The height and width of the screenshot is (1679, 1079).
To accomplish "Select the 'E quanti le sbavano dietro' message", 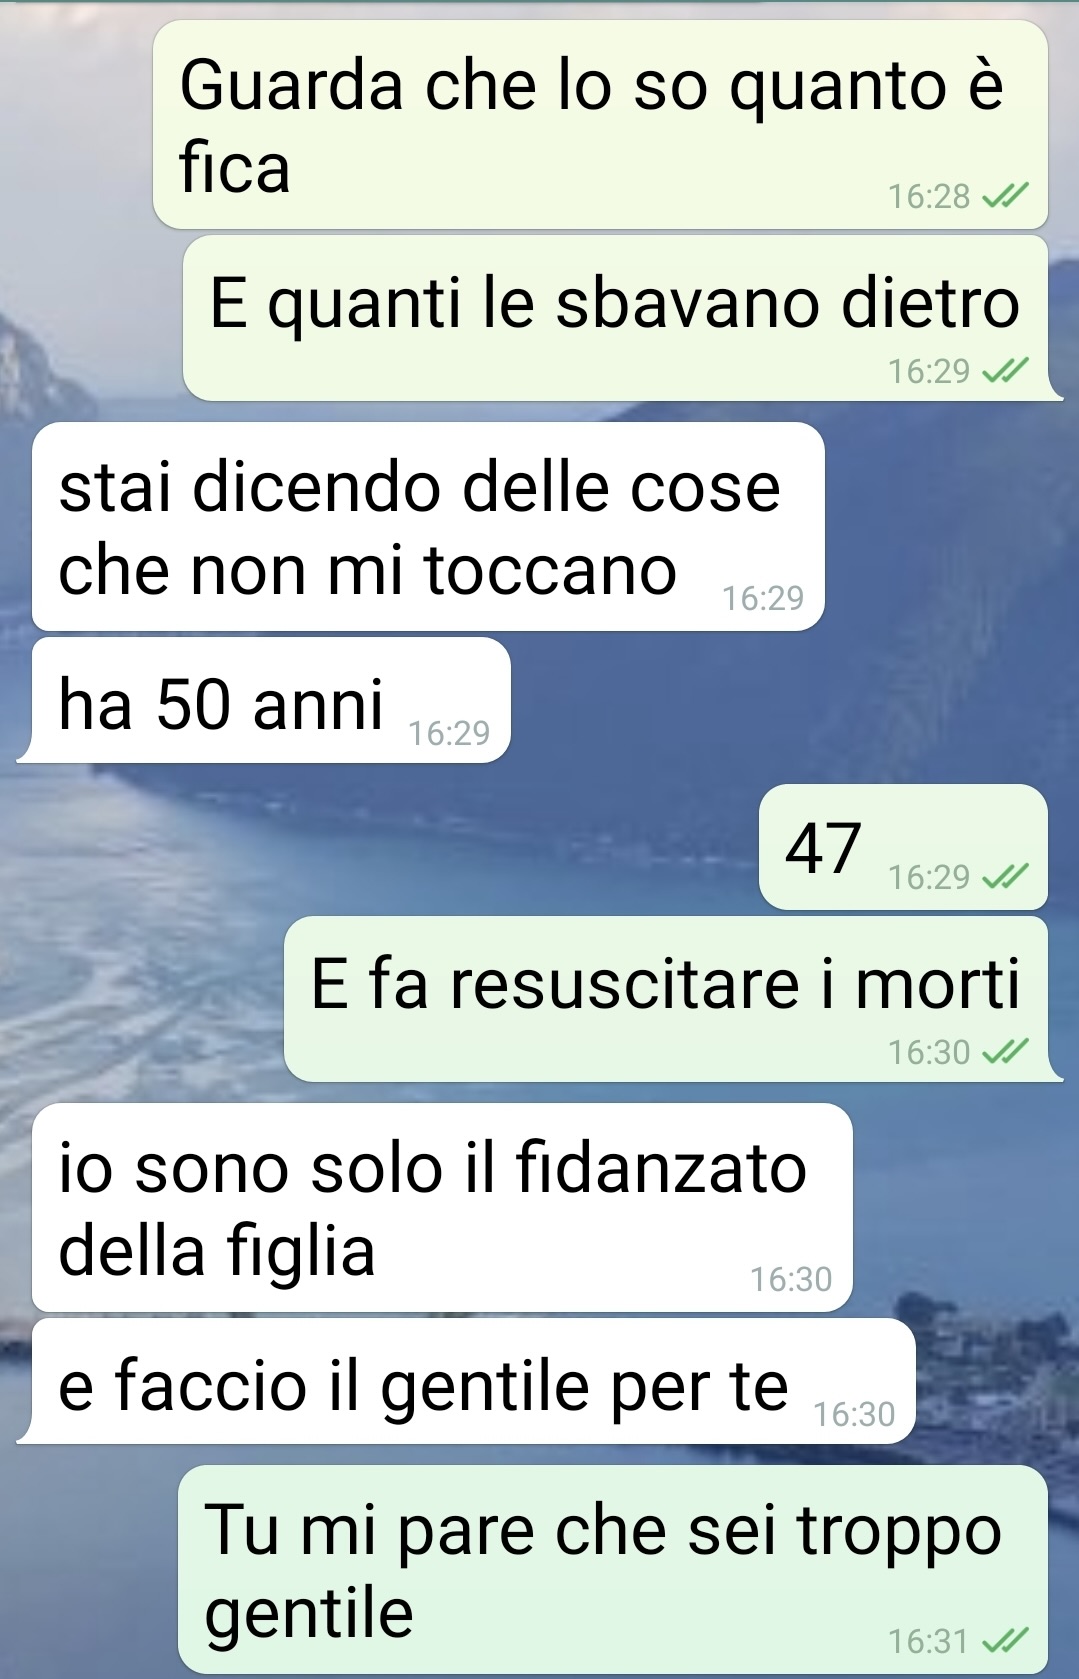I will pyautogui.click(x=616, y=318).
